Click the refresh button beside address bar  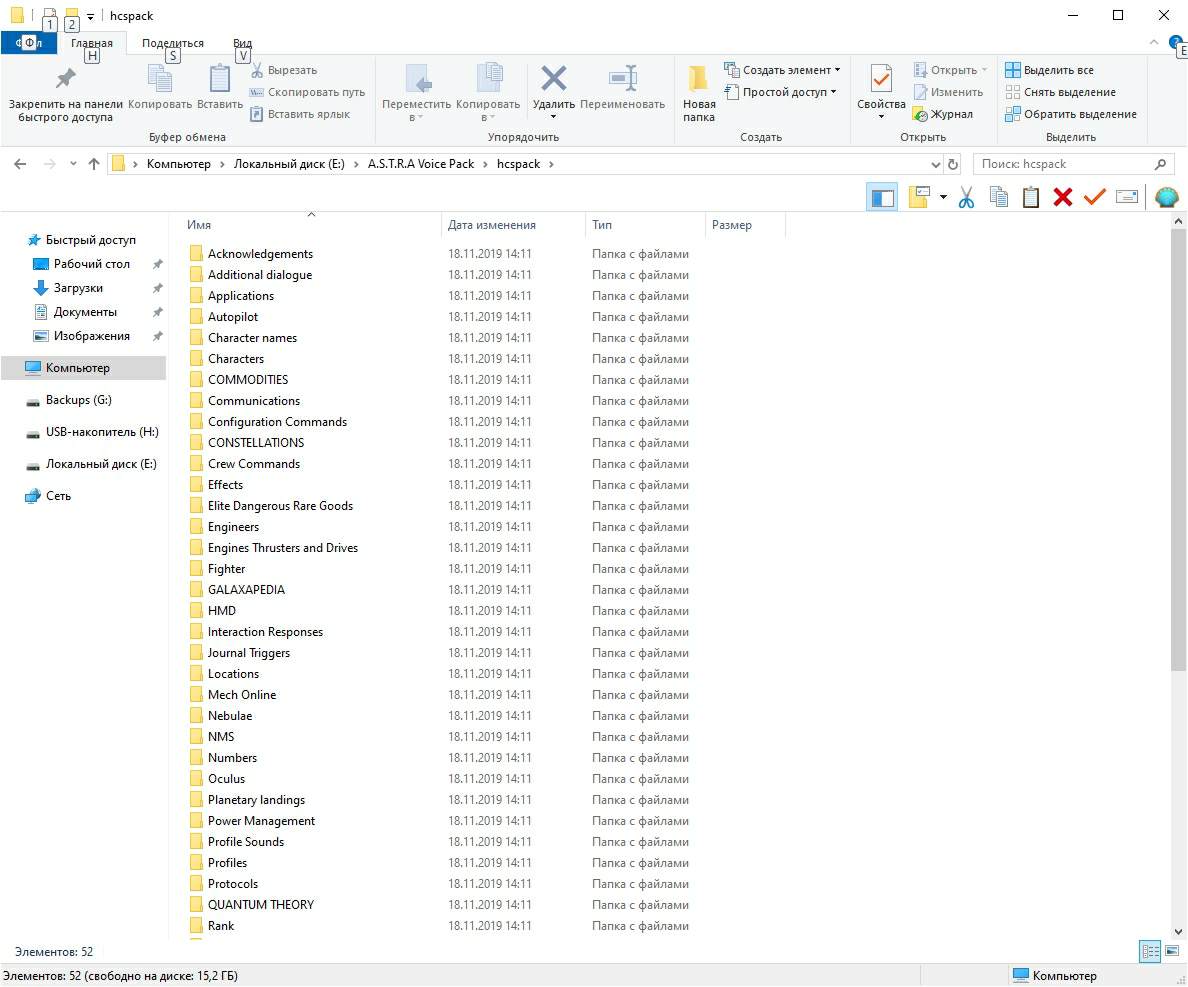click(x=953, y=165)
